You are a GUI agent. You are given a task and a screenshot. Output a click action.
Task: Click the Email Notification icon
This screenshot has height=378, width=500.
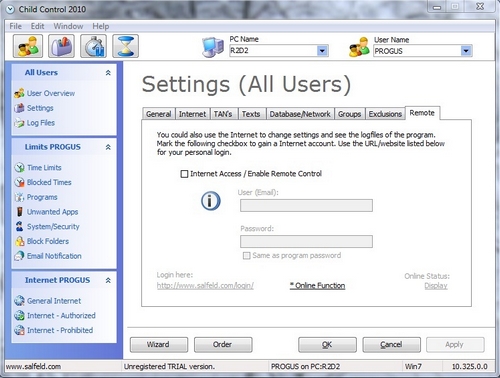[x=19, y=256]
